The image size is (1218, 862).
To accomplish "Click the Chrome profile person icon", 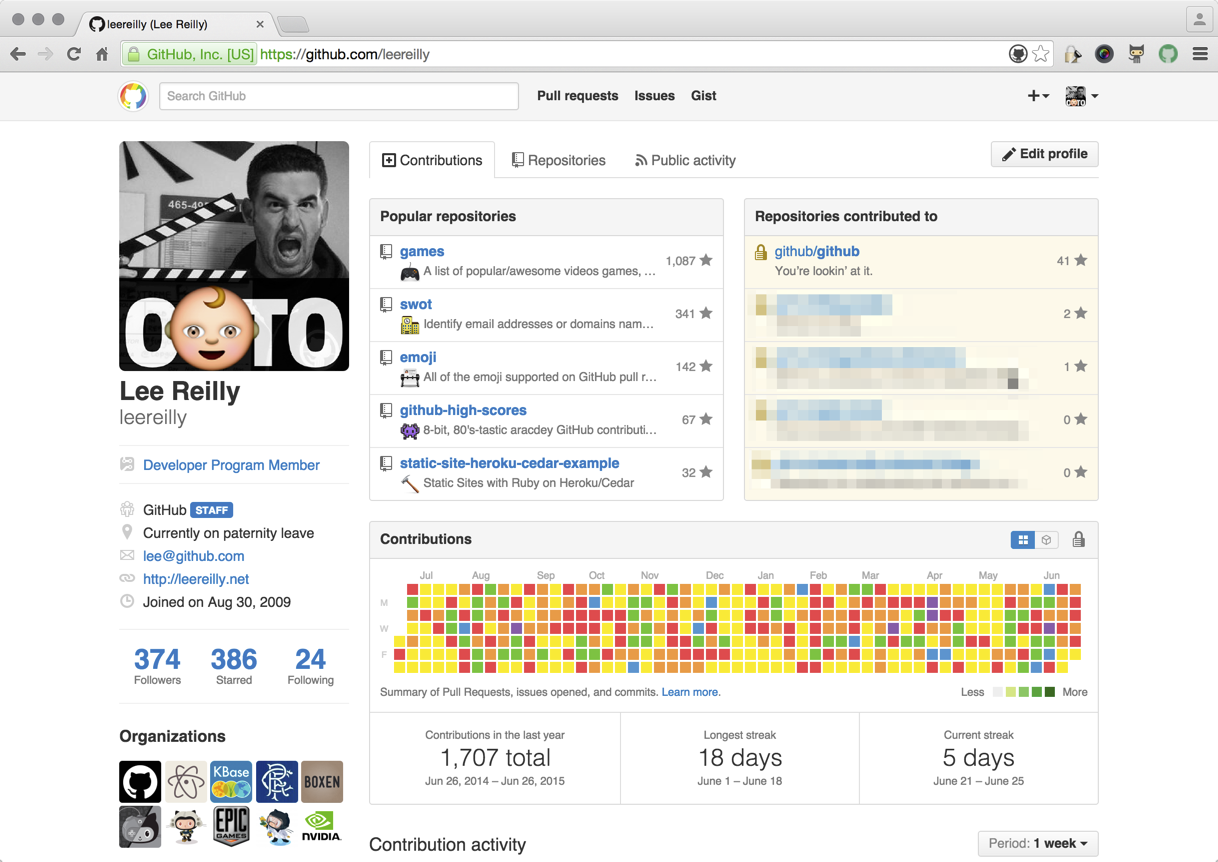I will [x=1200, y=19].
